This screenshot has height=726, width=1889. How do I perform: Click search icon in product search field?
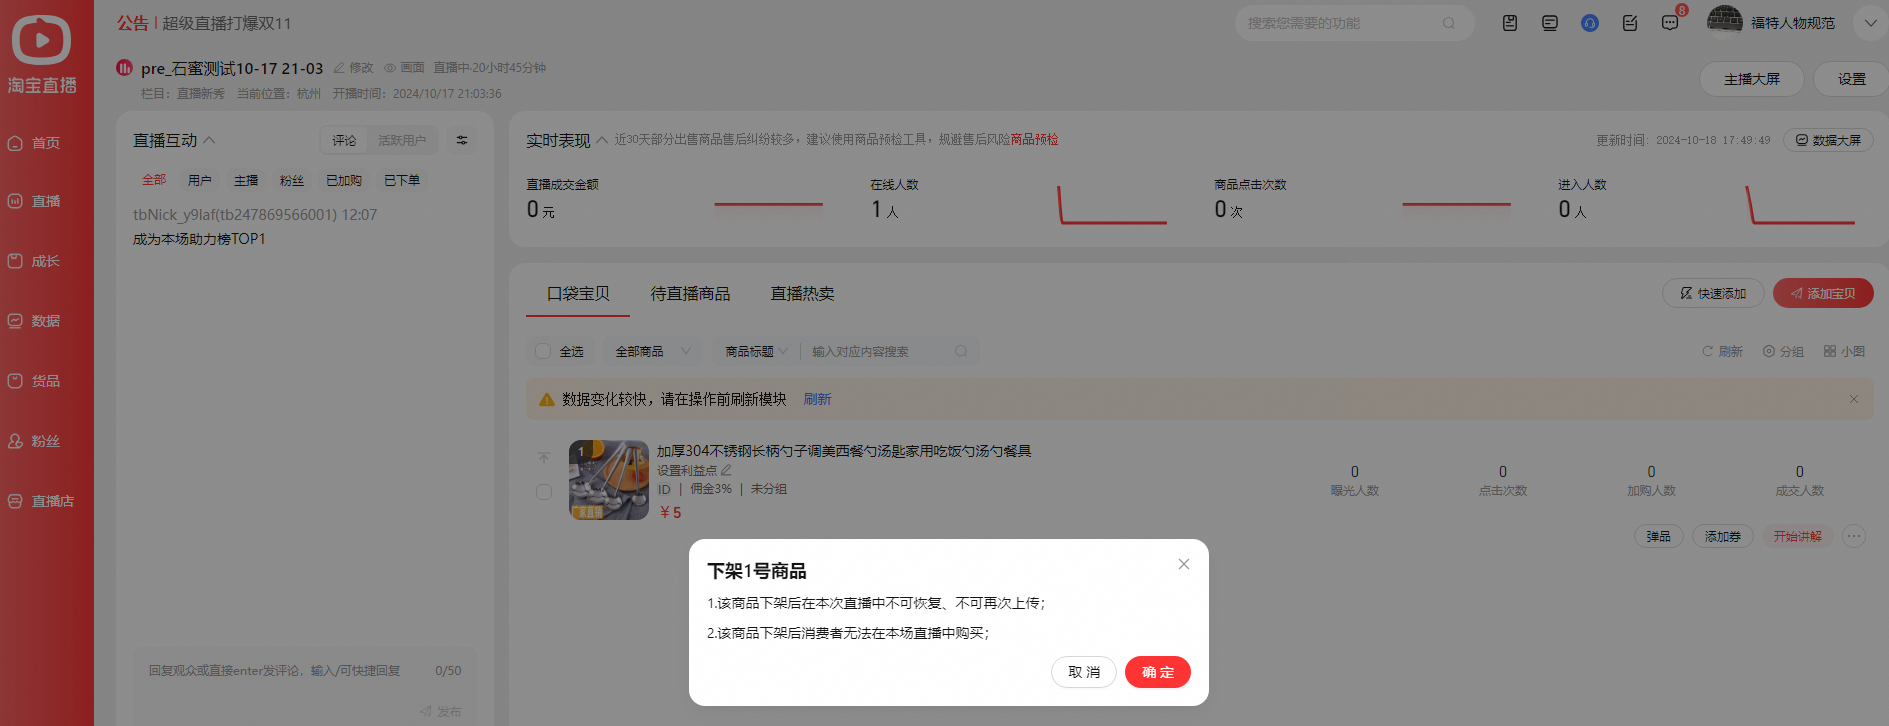[x=961, y=351]
